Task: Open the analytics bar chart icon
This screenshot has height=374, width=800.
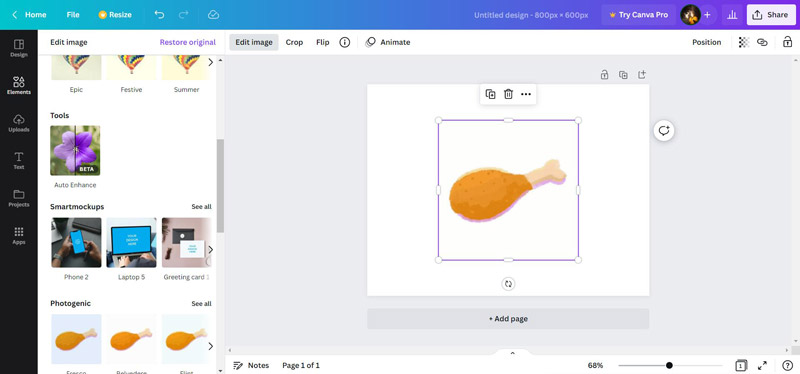Action: click(x=732, y=15)
